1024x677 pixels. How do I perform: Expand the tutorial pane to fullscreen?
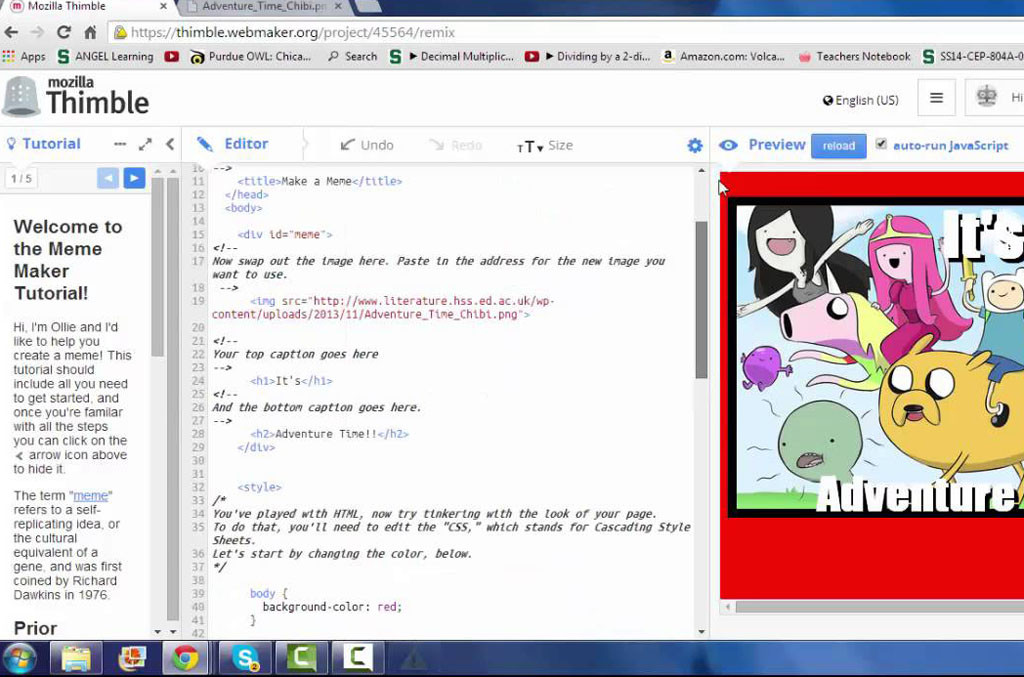[145, 144]
